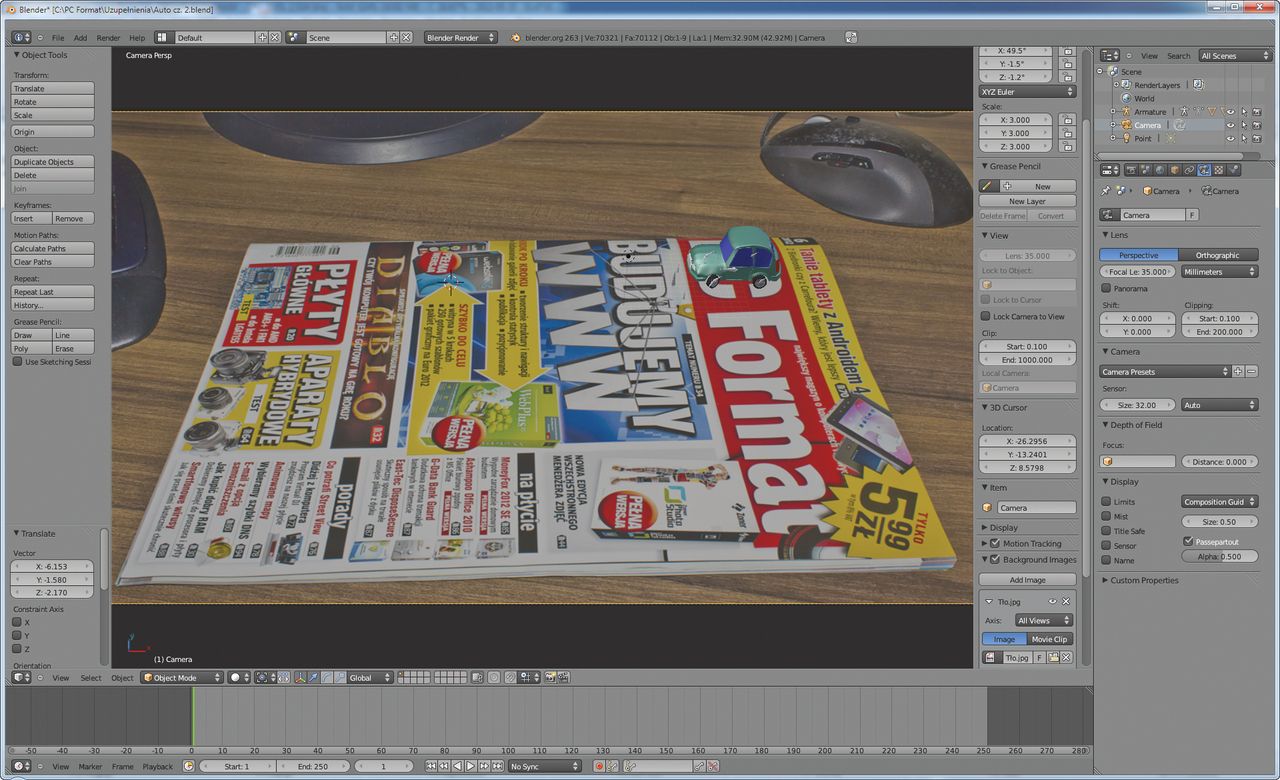Viewport: 1280px width, 780px height.
Task: Open the Render properties tab icon
Action: (1131, 170)
